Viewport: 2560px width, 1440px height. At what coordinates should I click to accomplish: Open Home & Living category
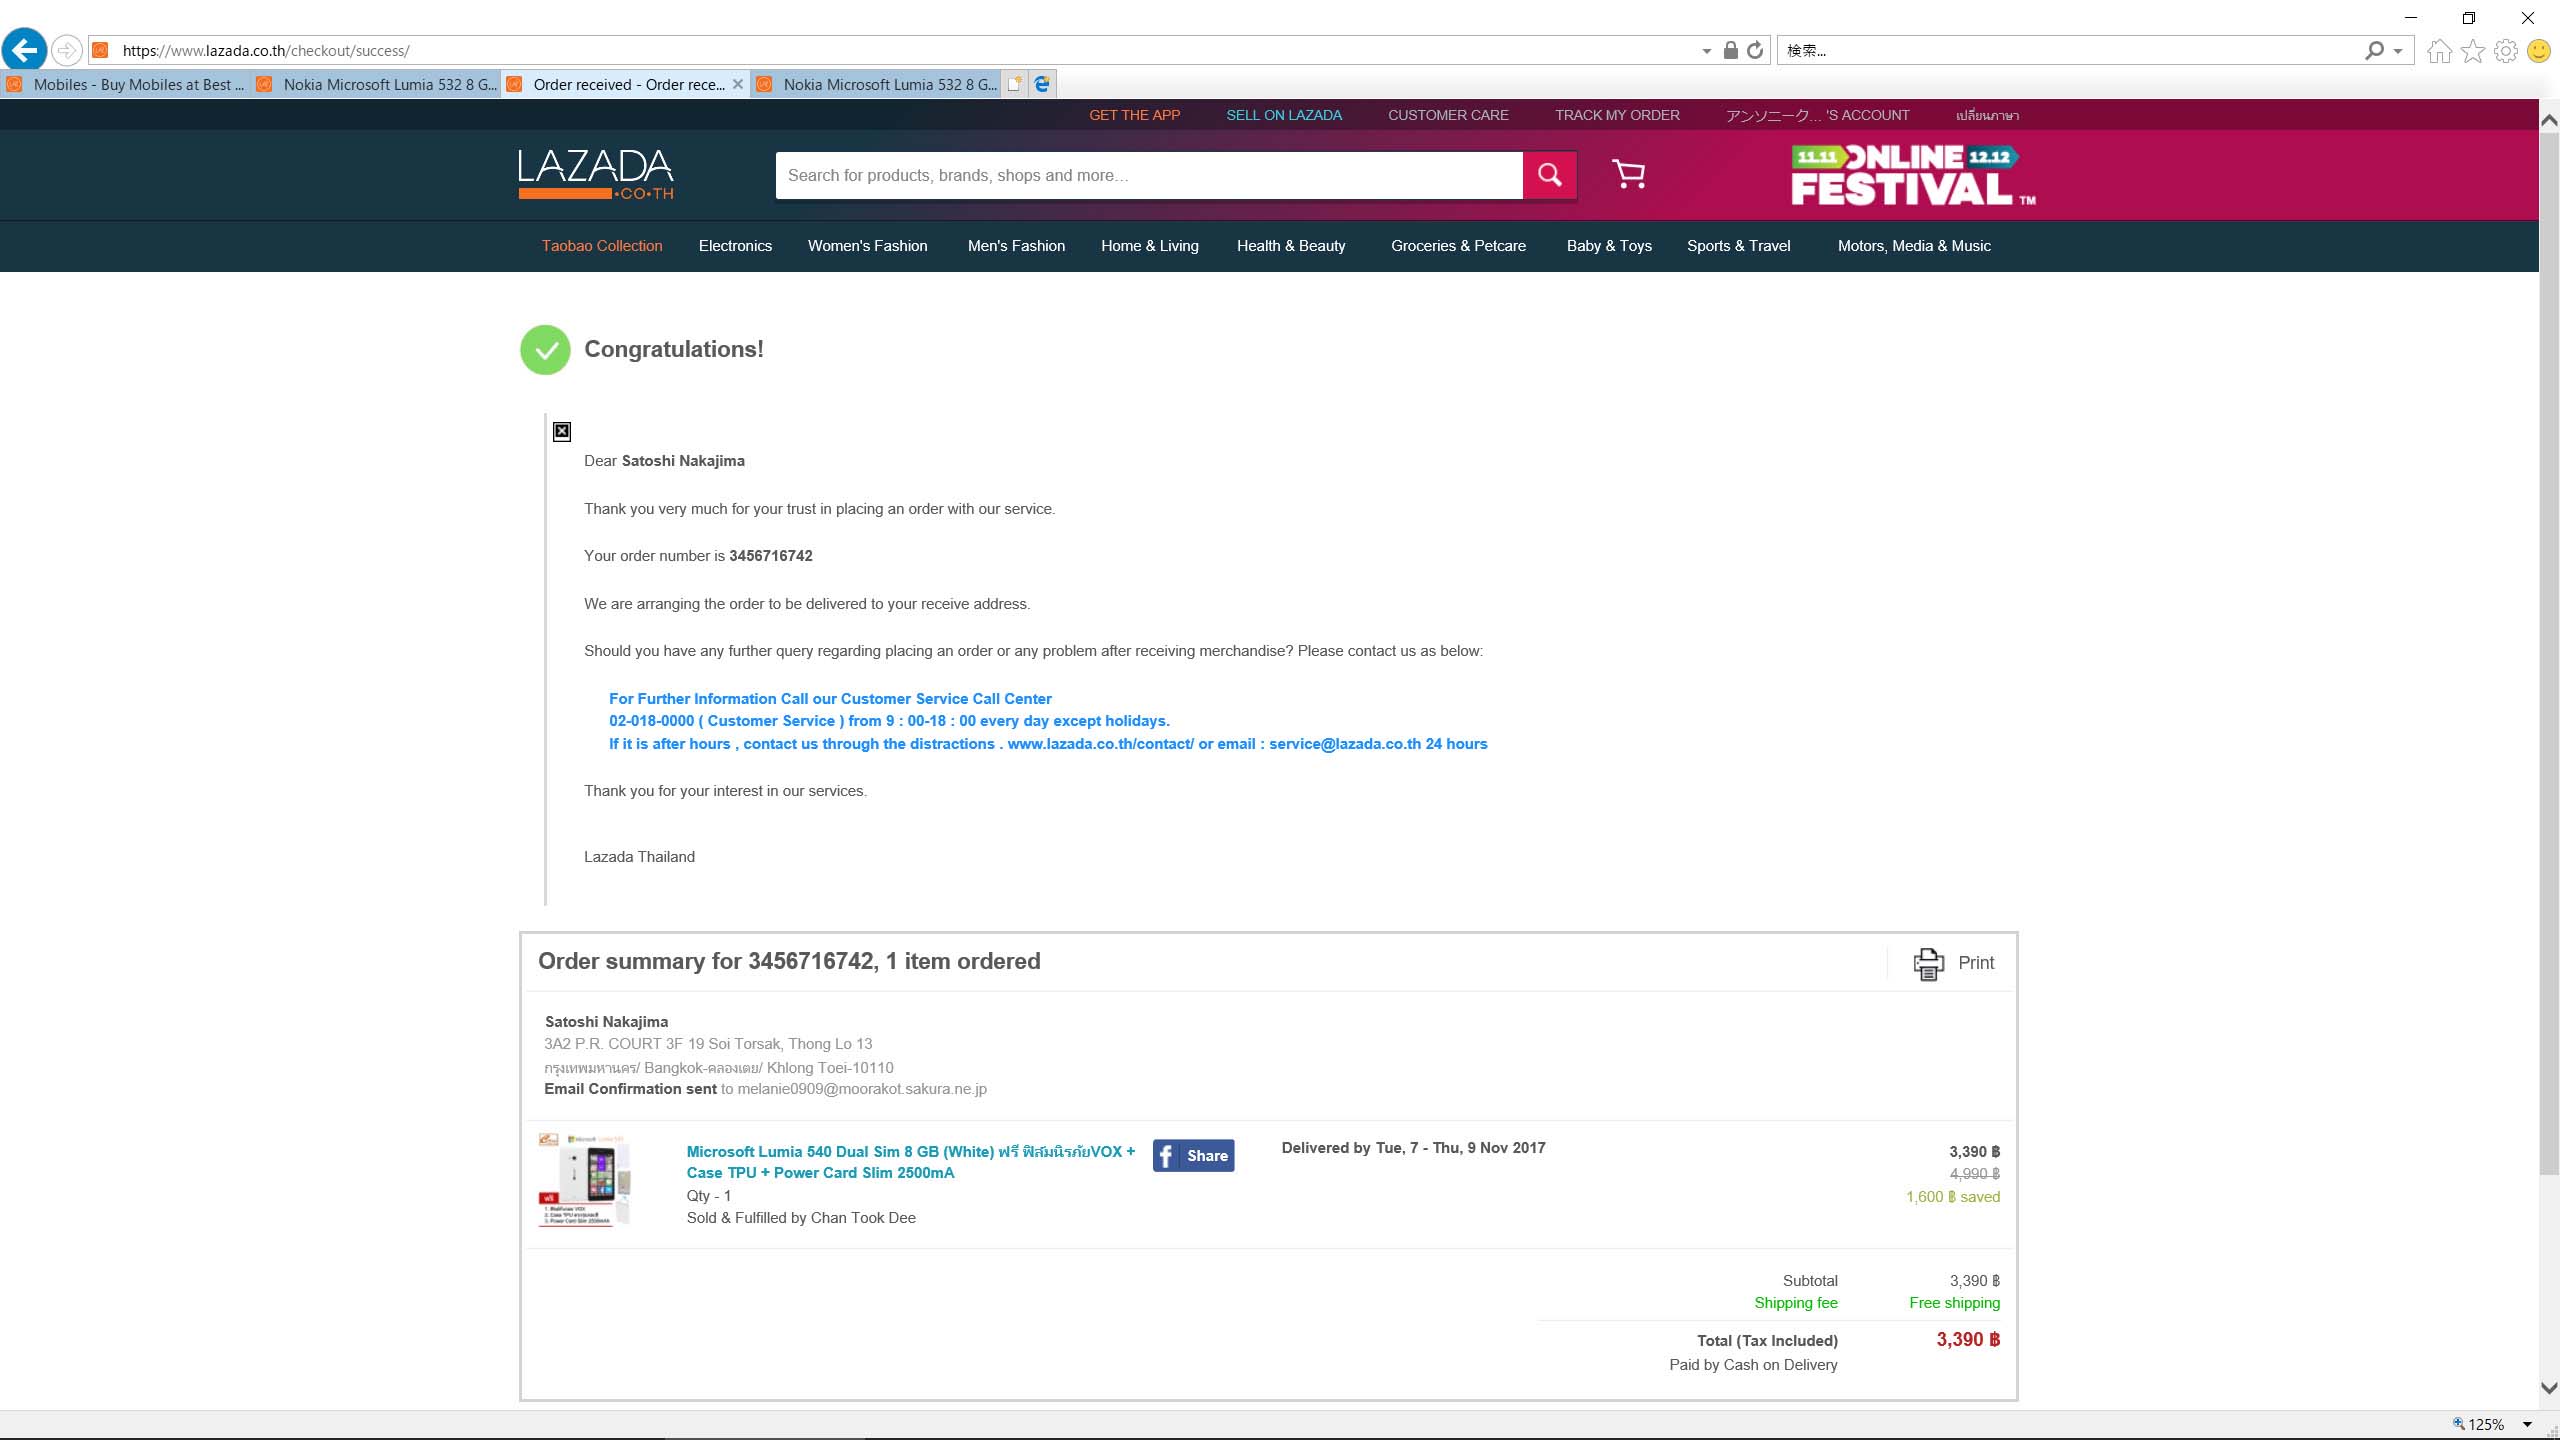(x=1150, y=246)
